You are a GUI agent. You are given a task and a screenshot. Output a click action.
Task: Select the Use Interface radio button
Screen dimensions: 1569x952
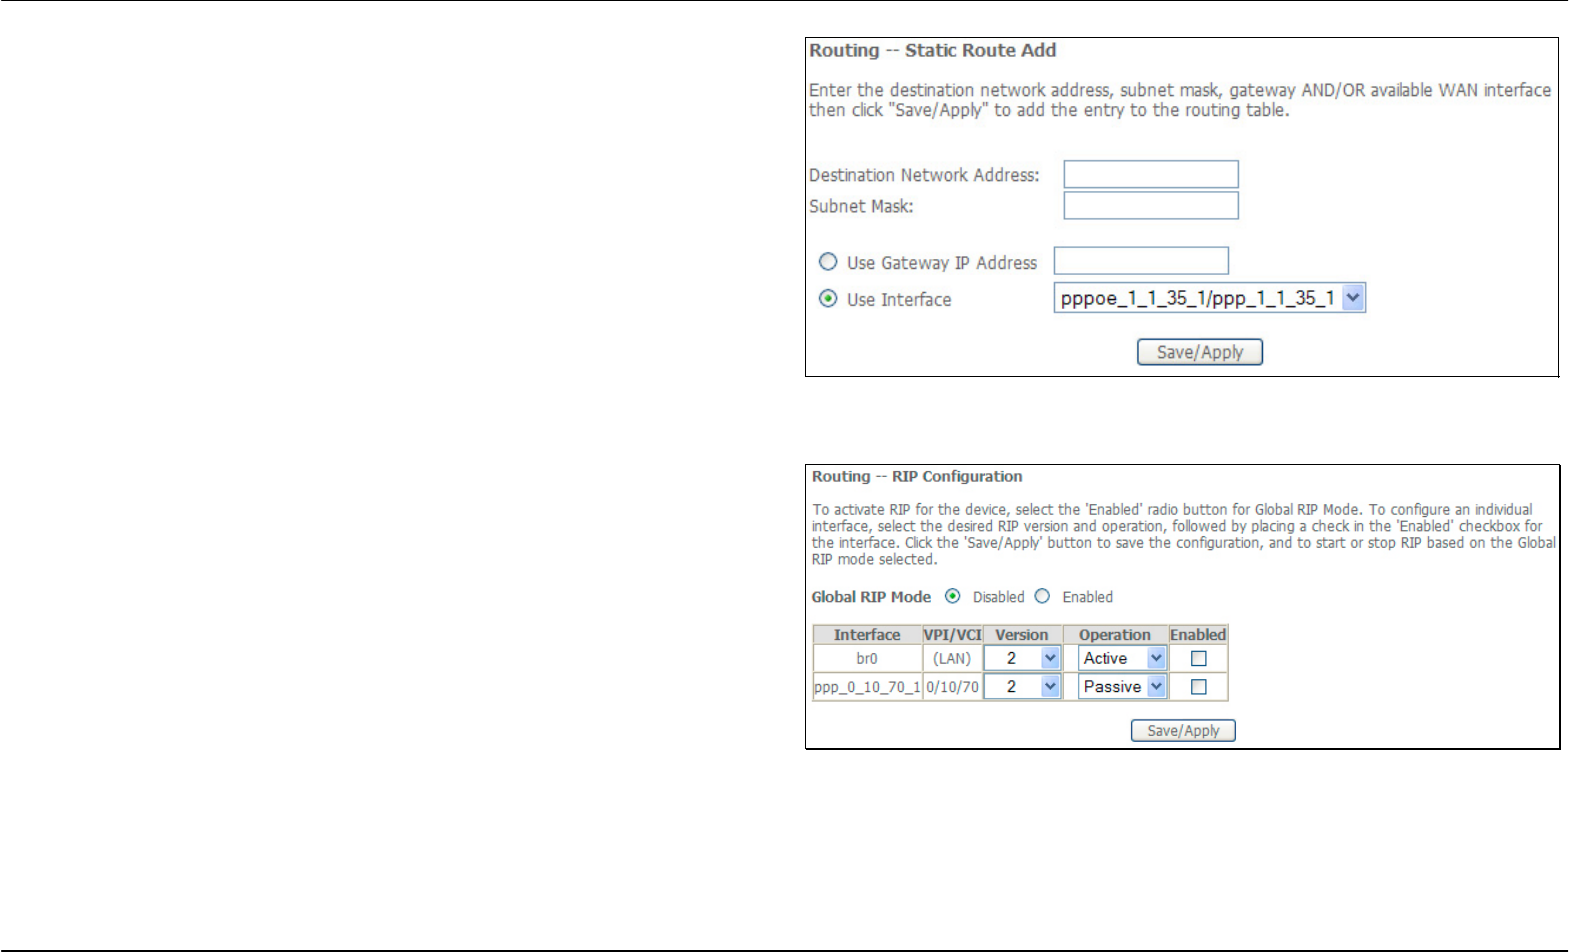828,298
